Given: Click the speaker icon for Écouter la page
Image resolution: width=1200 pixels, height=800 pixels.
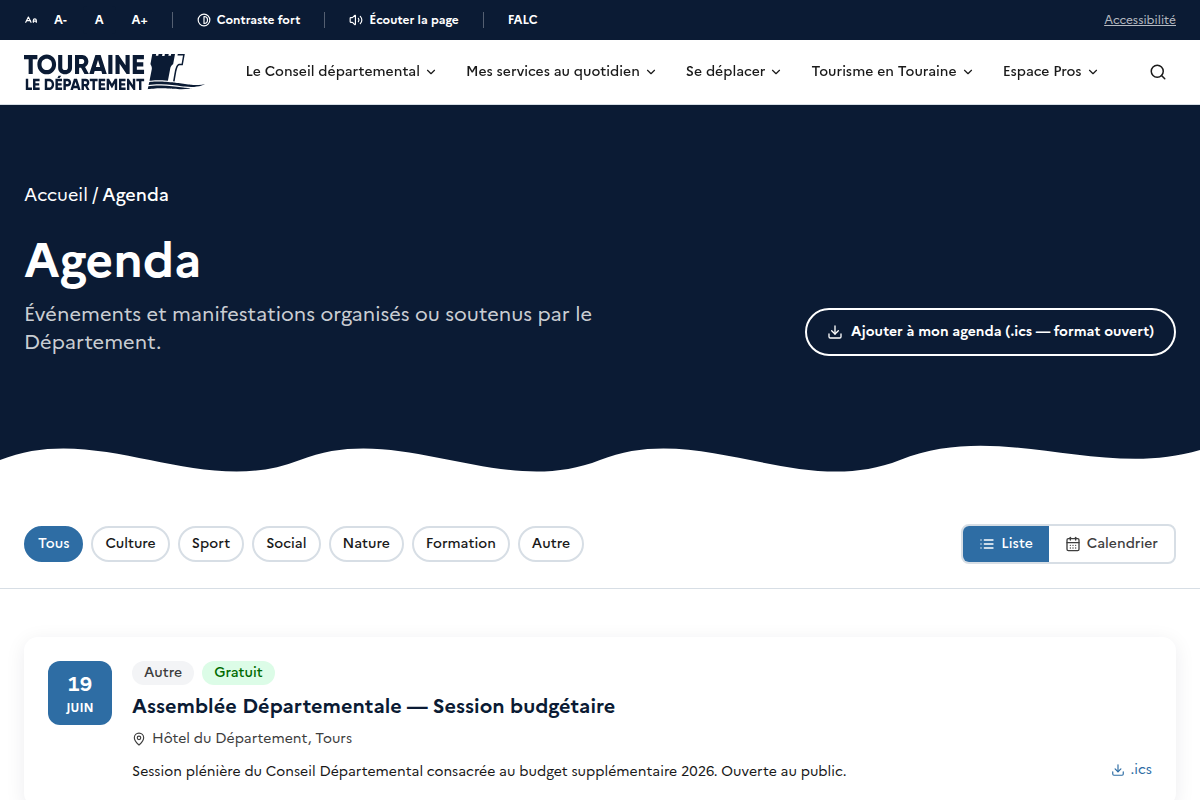Looking at the screenshot, I should pos(355,20).
